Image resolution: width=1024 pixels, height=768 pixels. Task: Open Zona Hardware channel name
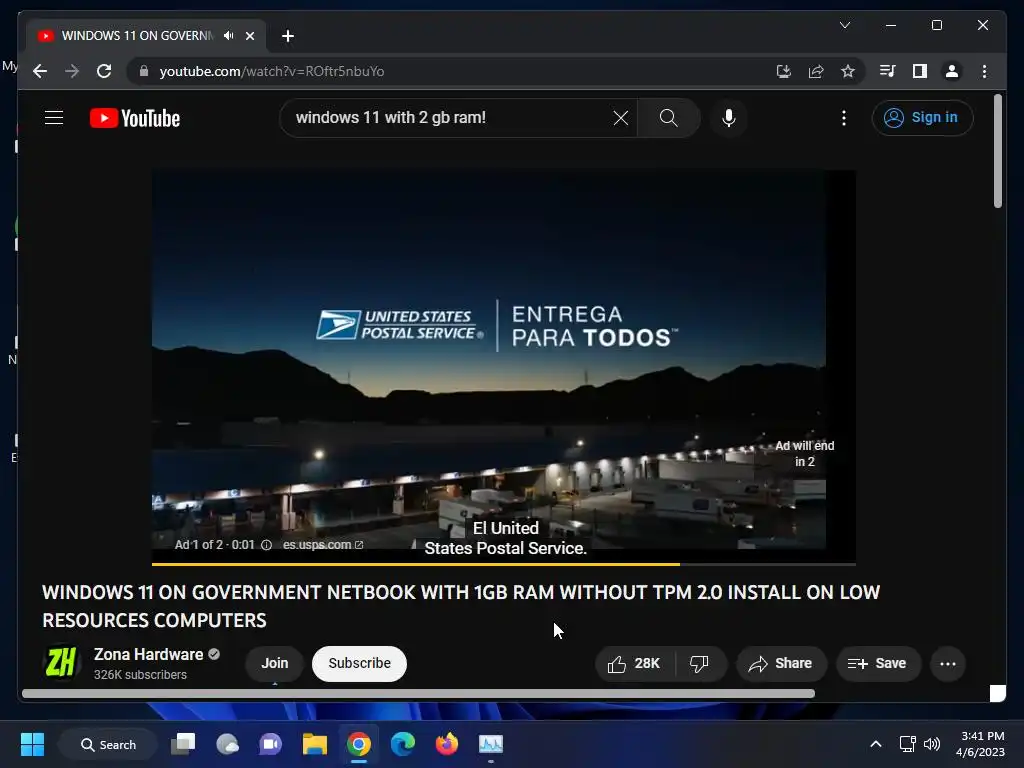tap(148, 654)
